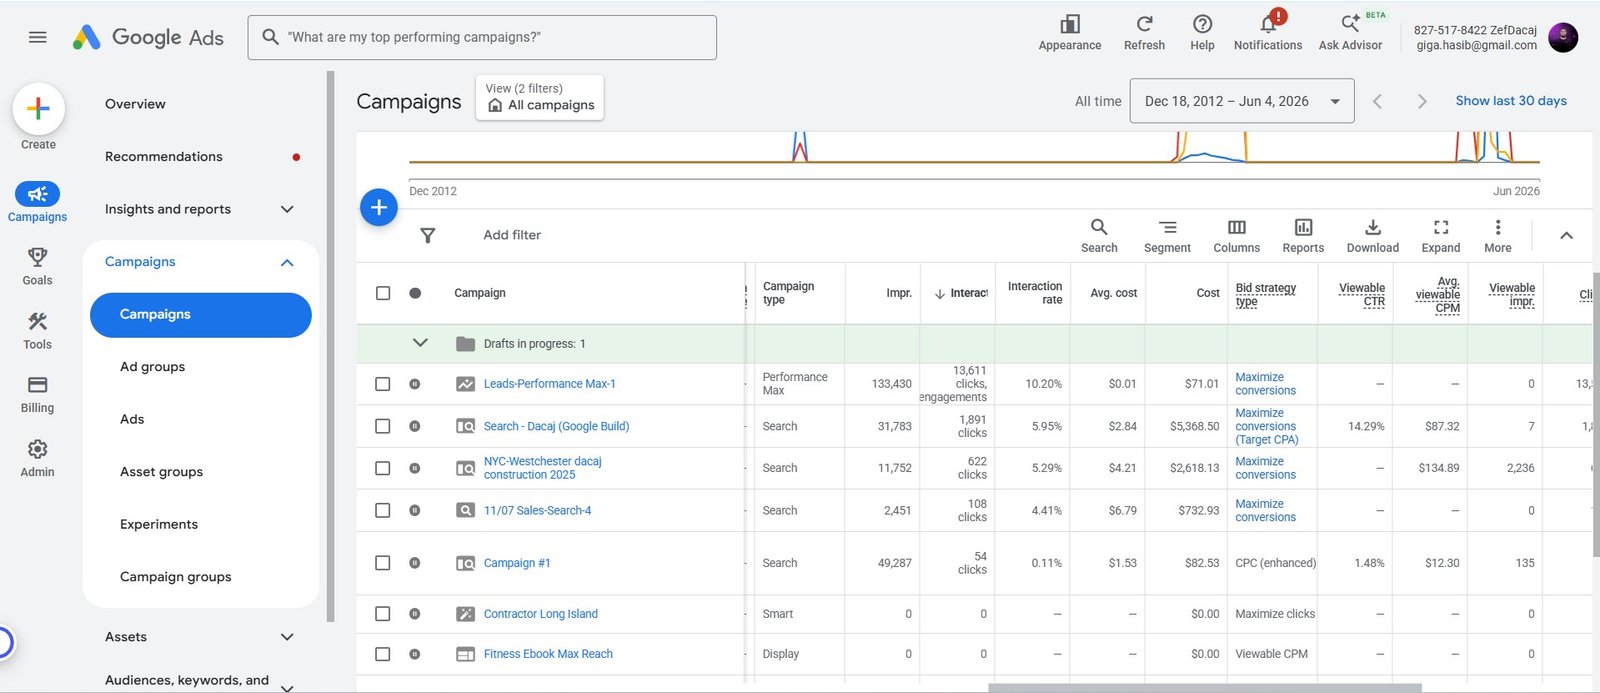Go to next date range

click(1422, 101)
